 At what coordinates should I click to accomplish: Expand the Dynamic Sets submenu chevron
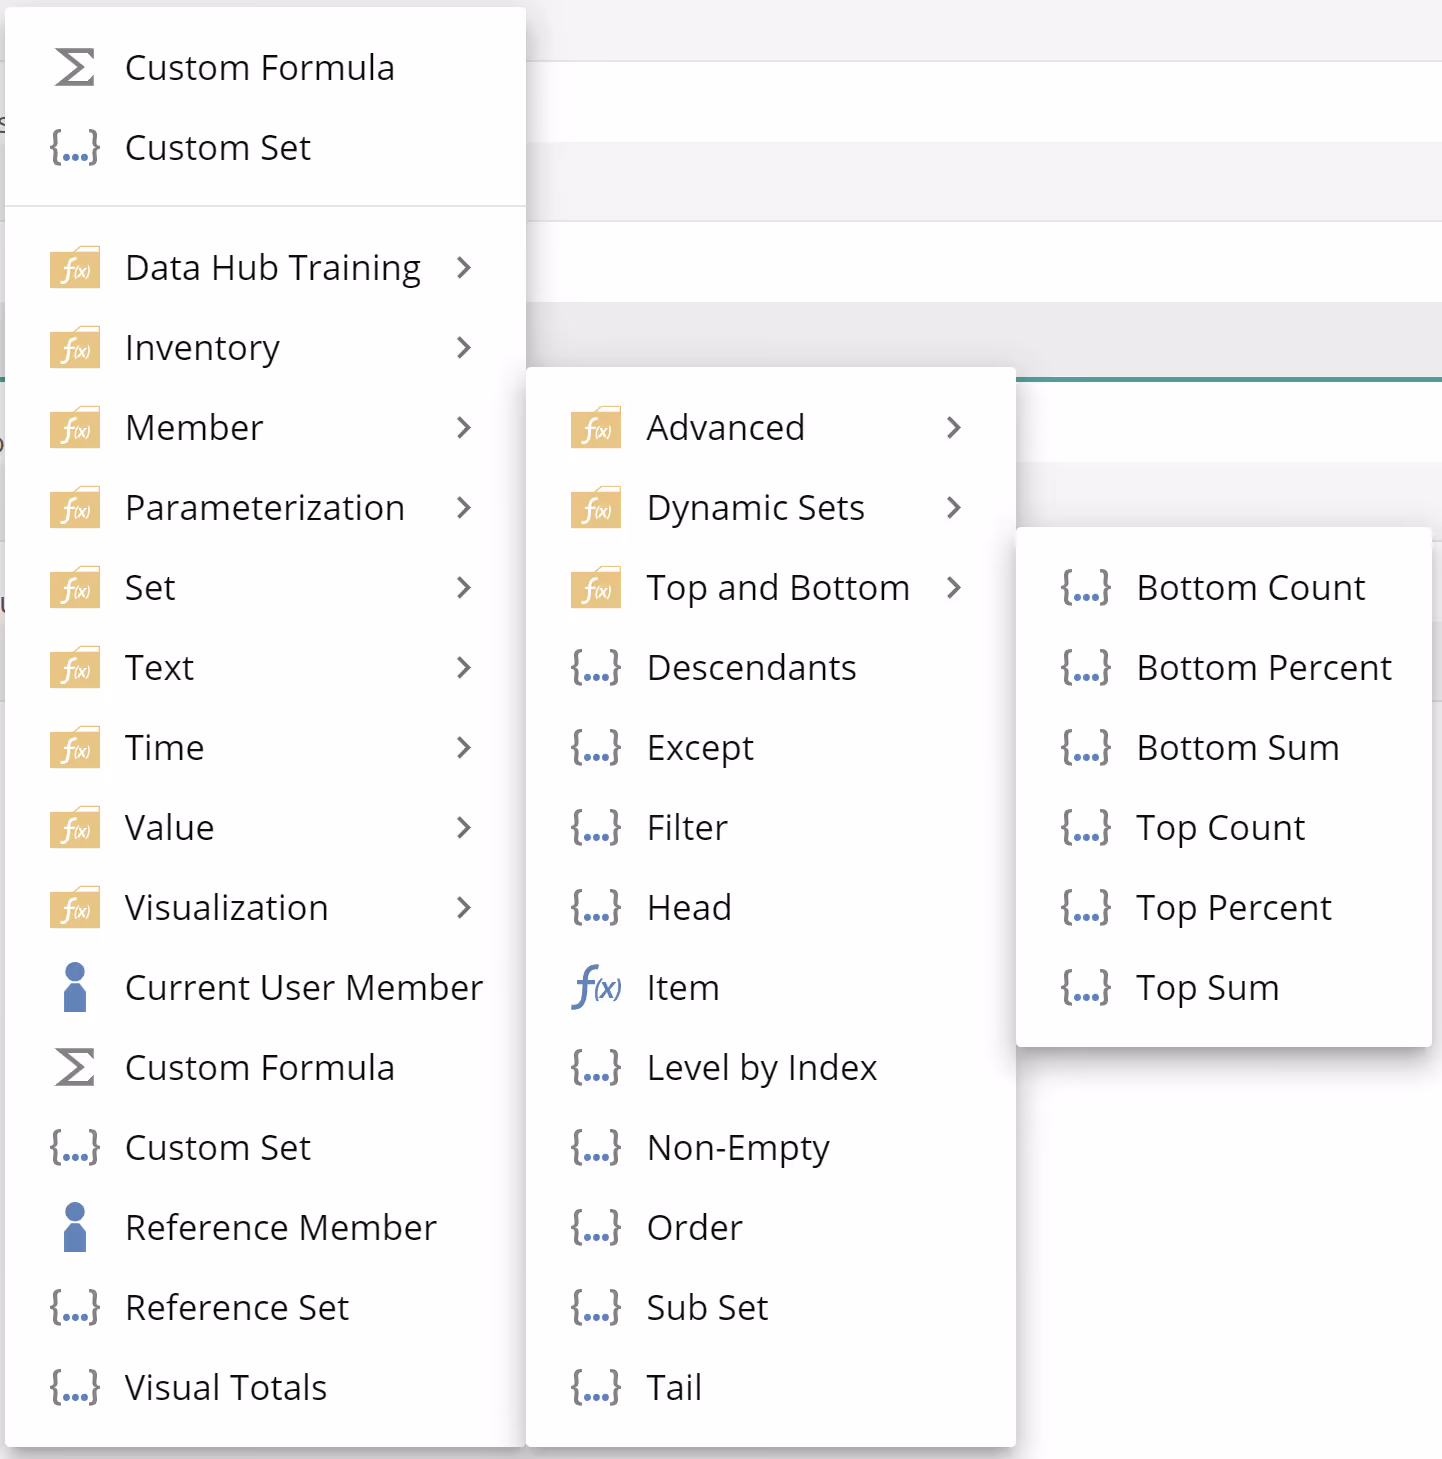pos(953,508)
